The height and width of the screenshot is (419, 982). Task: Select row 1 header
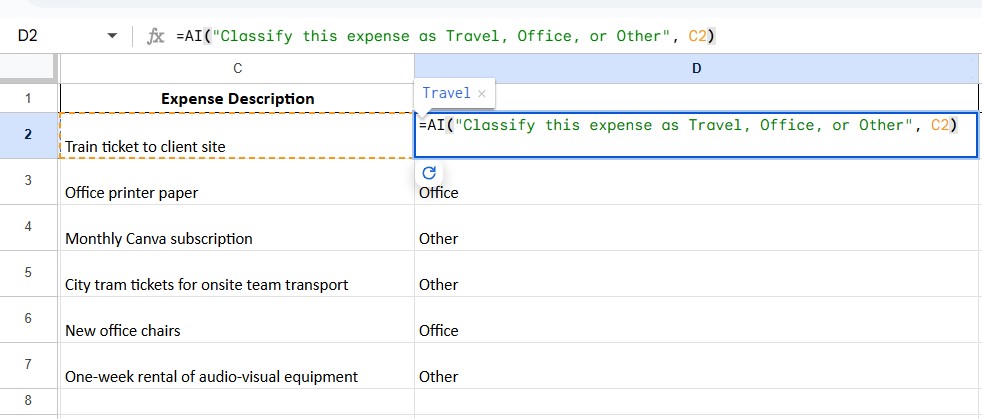(28, 98)
